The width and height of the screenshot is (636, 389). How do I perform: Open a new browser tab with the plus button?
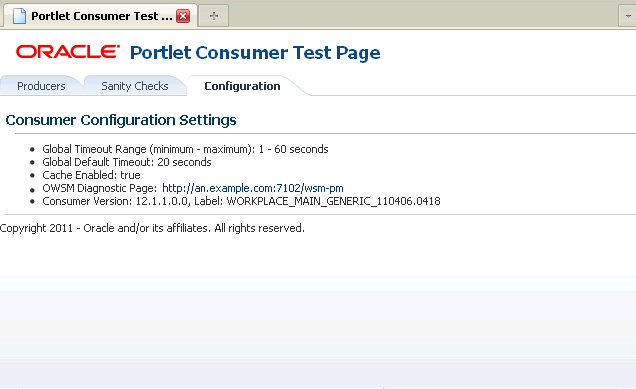click(x=214, y=16)
